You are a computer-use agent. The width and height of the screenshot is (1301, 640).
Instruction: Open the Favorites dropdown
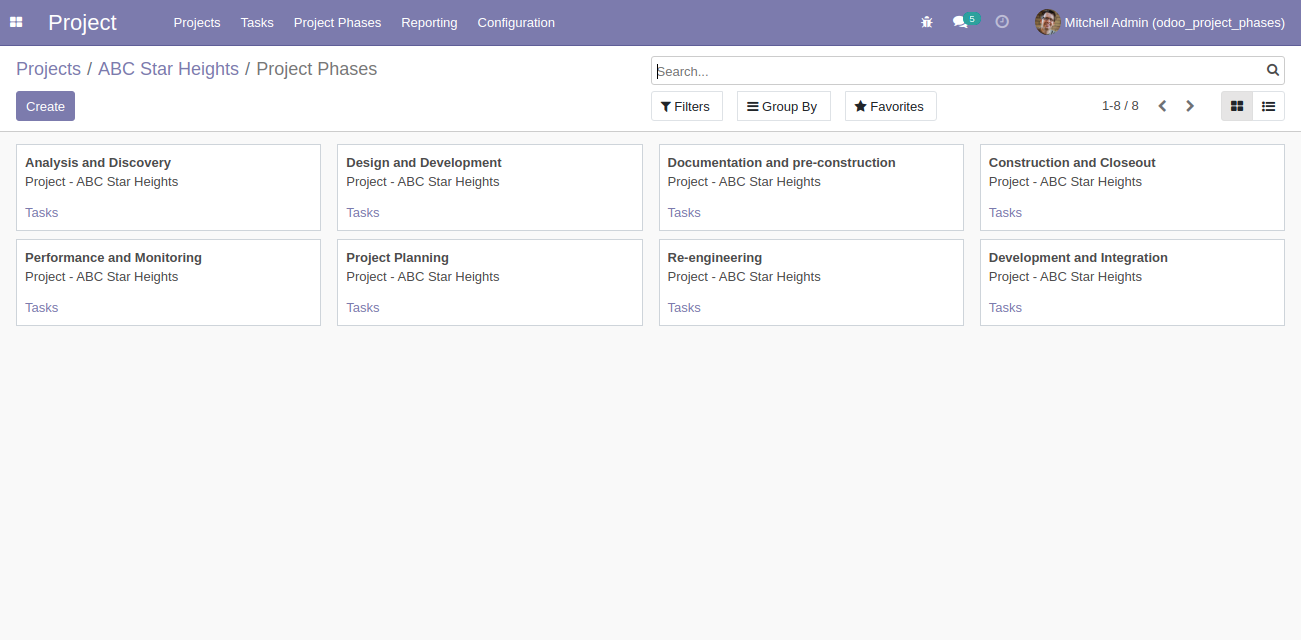[890, 106]
